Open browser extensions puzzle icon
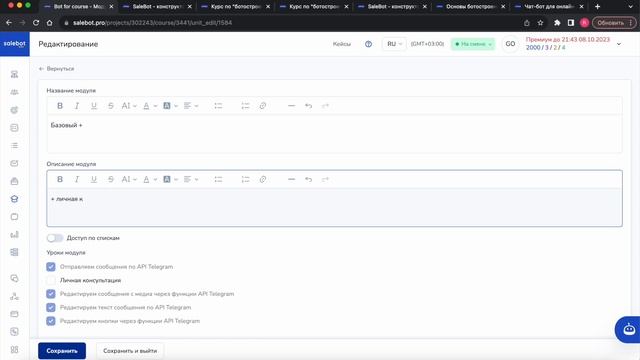 557,23
